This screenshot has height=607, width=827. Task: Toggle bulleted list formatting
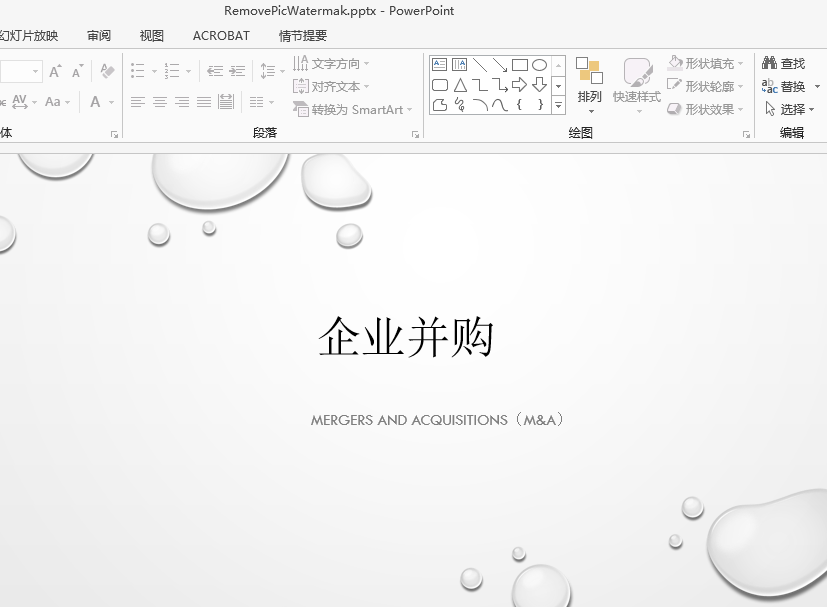tap(138, 71)
